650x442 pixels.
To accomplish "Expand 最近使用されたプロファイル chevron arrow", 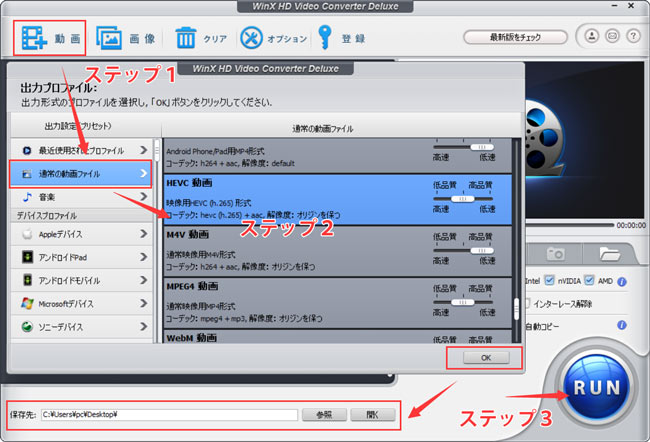I will 143,150.
